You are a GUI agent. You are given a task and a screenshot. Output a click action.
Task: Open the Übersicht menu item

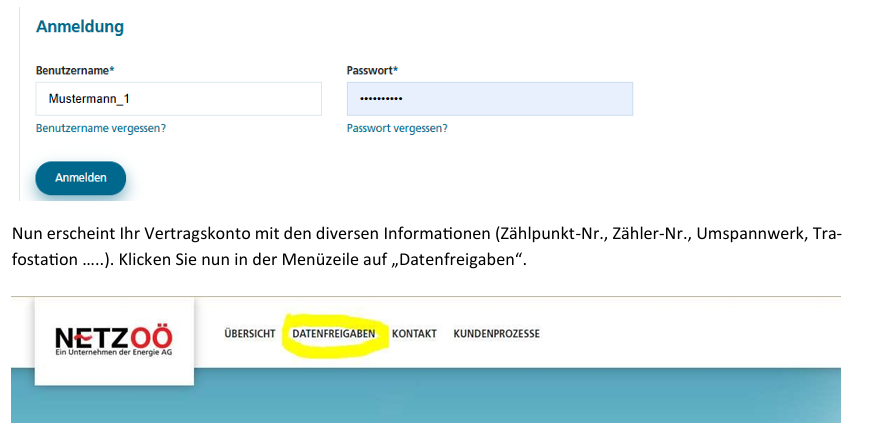point(250,334)
